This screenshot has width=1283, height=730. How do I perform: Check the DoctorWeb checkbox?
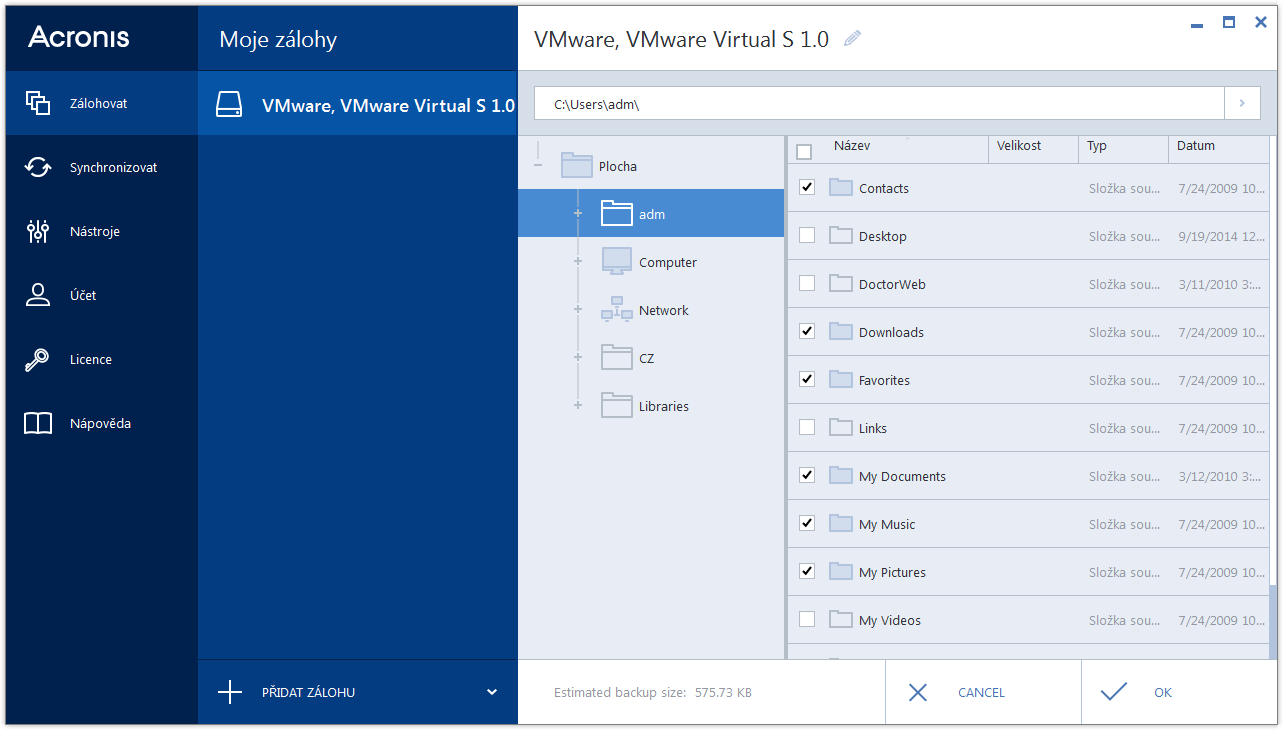(x=807, y=283)
